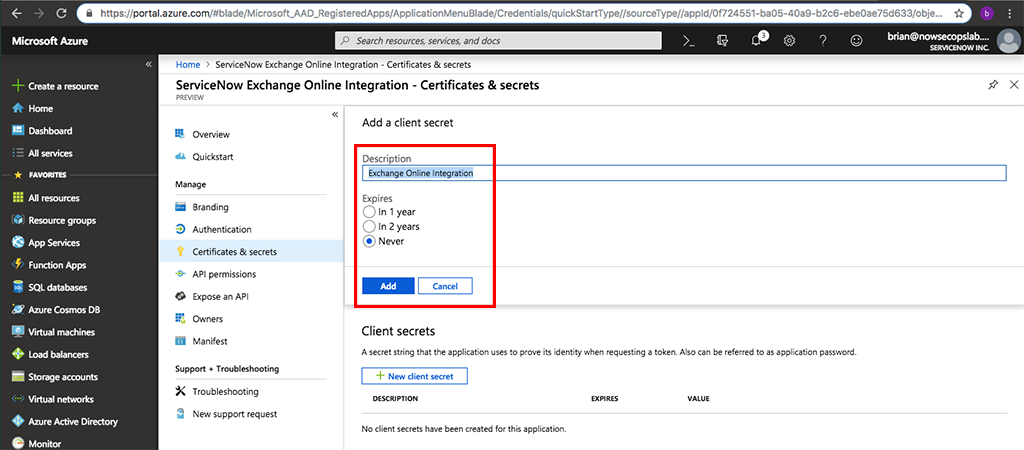Screen dimensions: 1024x450
Task: Open help question mark icon
Action: [823, 40]
